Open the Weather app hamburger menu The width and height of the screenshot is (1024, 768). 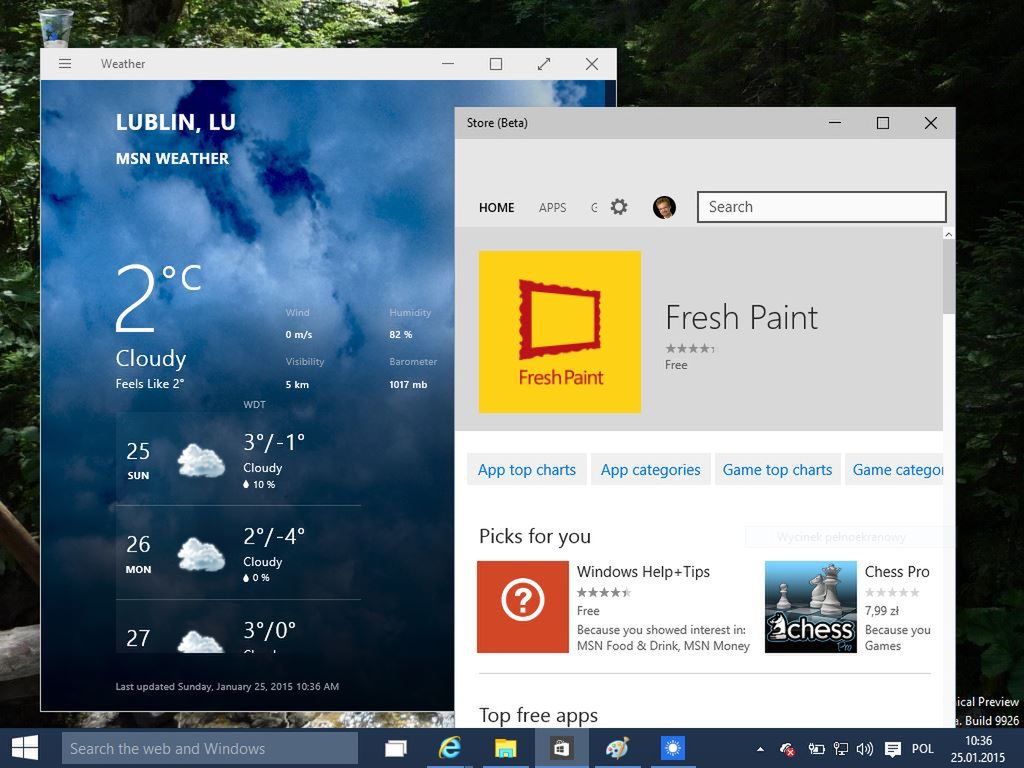click(x=65, y=63)
